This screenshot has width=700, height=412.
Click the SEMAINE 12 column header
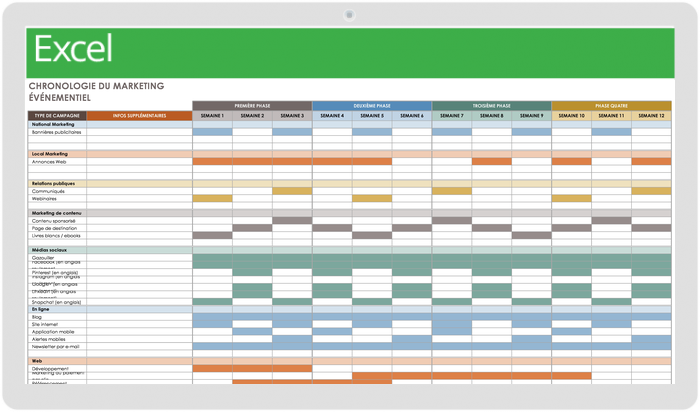point(651,115)
